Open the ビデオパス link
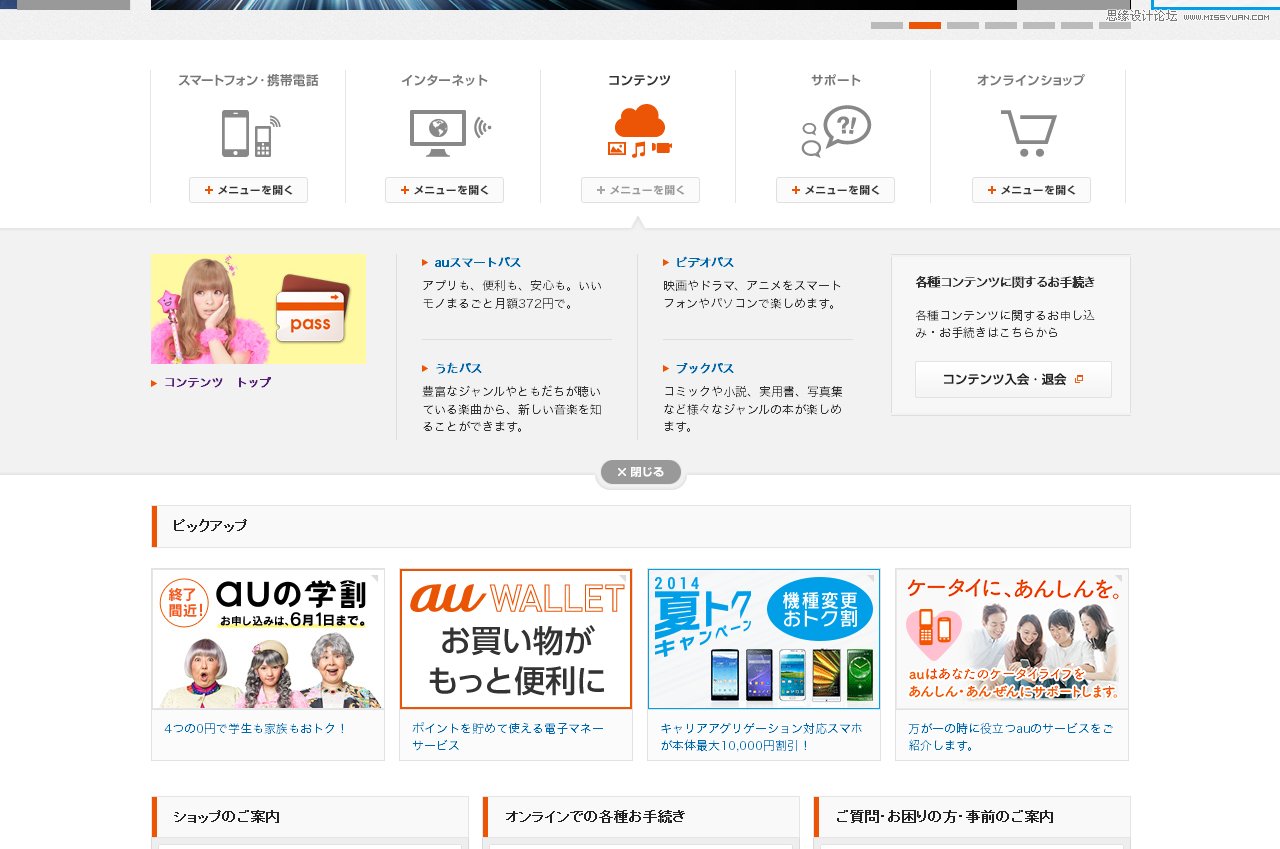 (x=704, y=262)
